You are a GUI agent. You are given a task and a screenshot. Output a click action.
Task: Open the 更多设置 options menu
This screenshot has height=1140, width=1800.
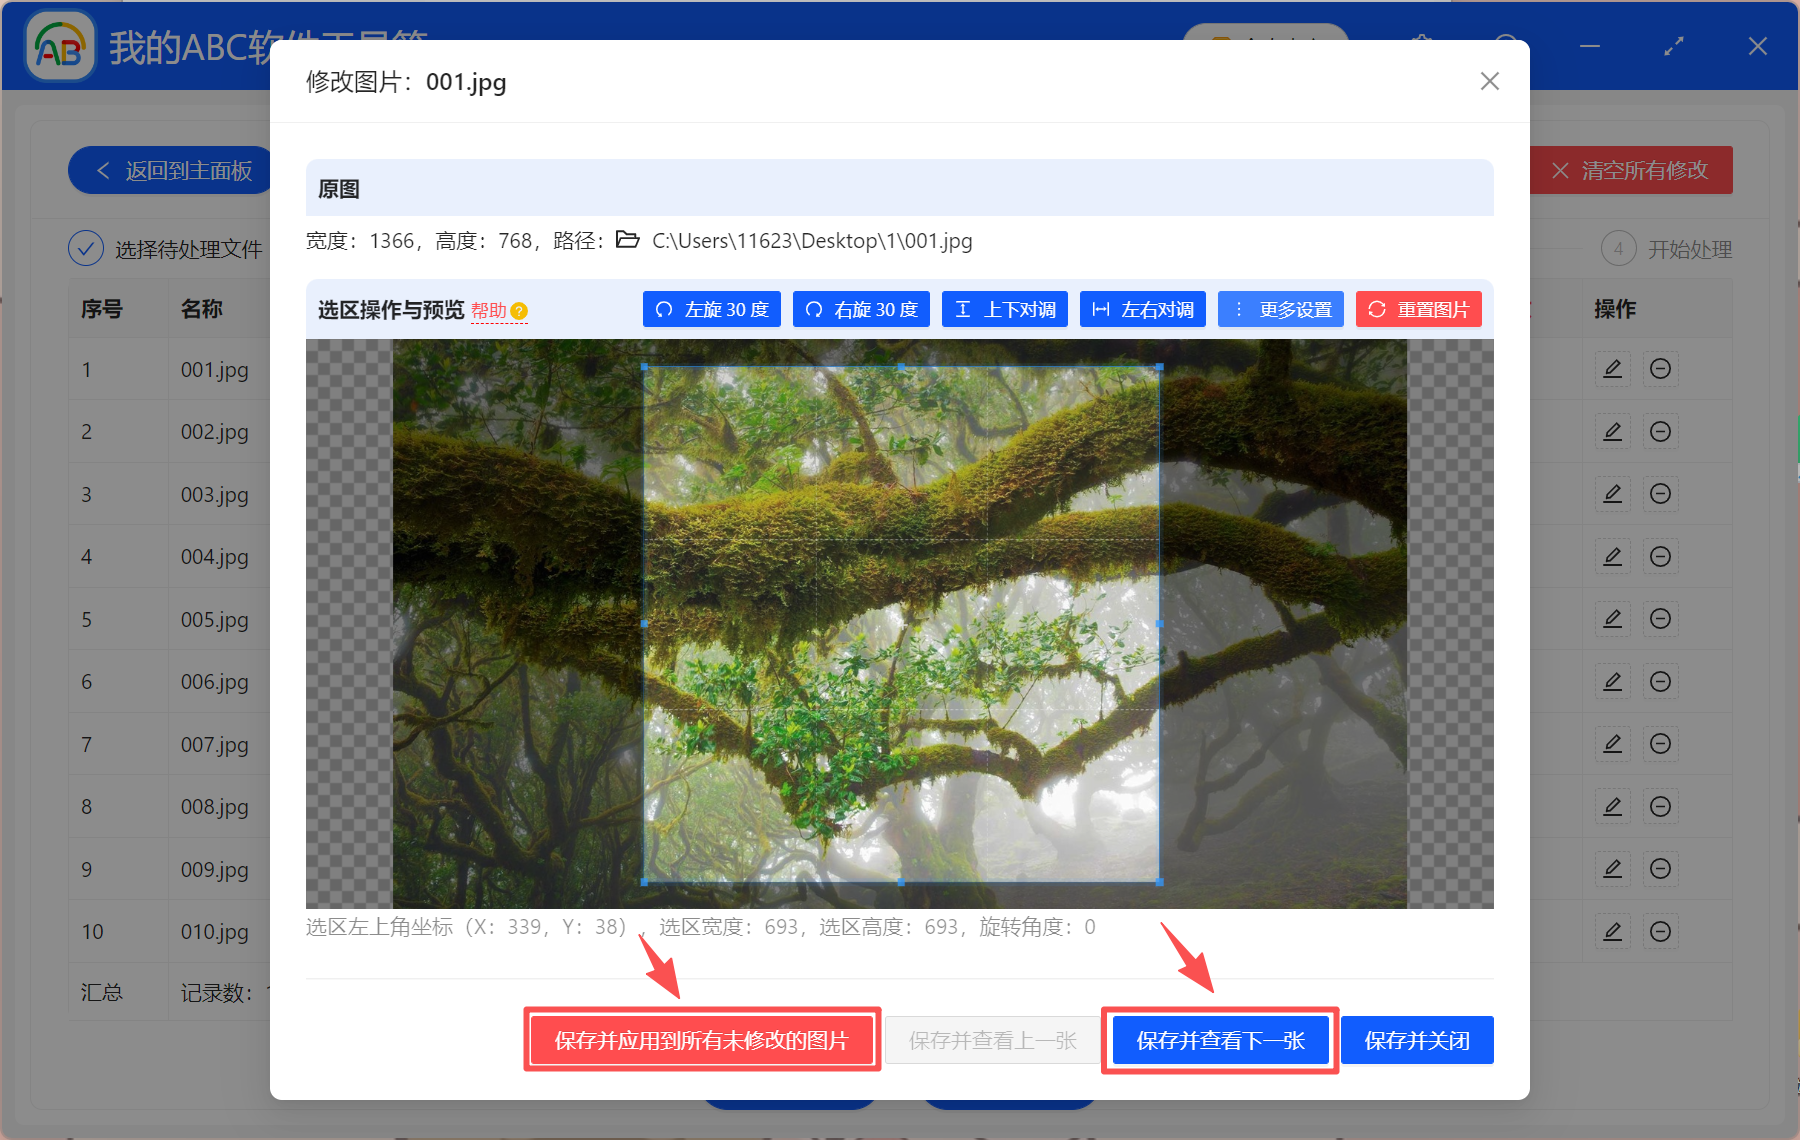click(1281, 309)
